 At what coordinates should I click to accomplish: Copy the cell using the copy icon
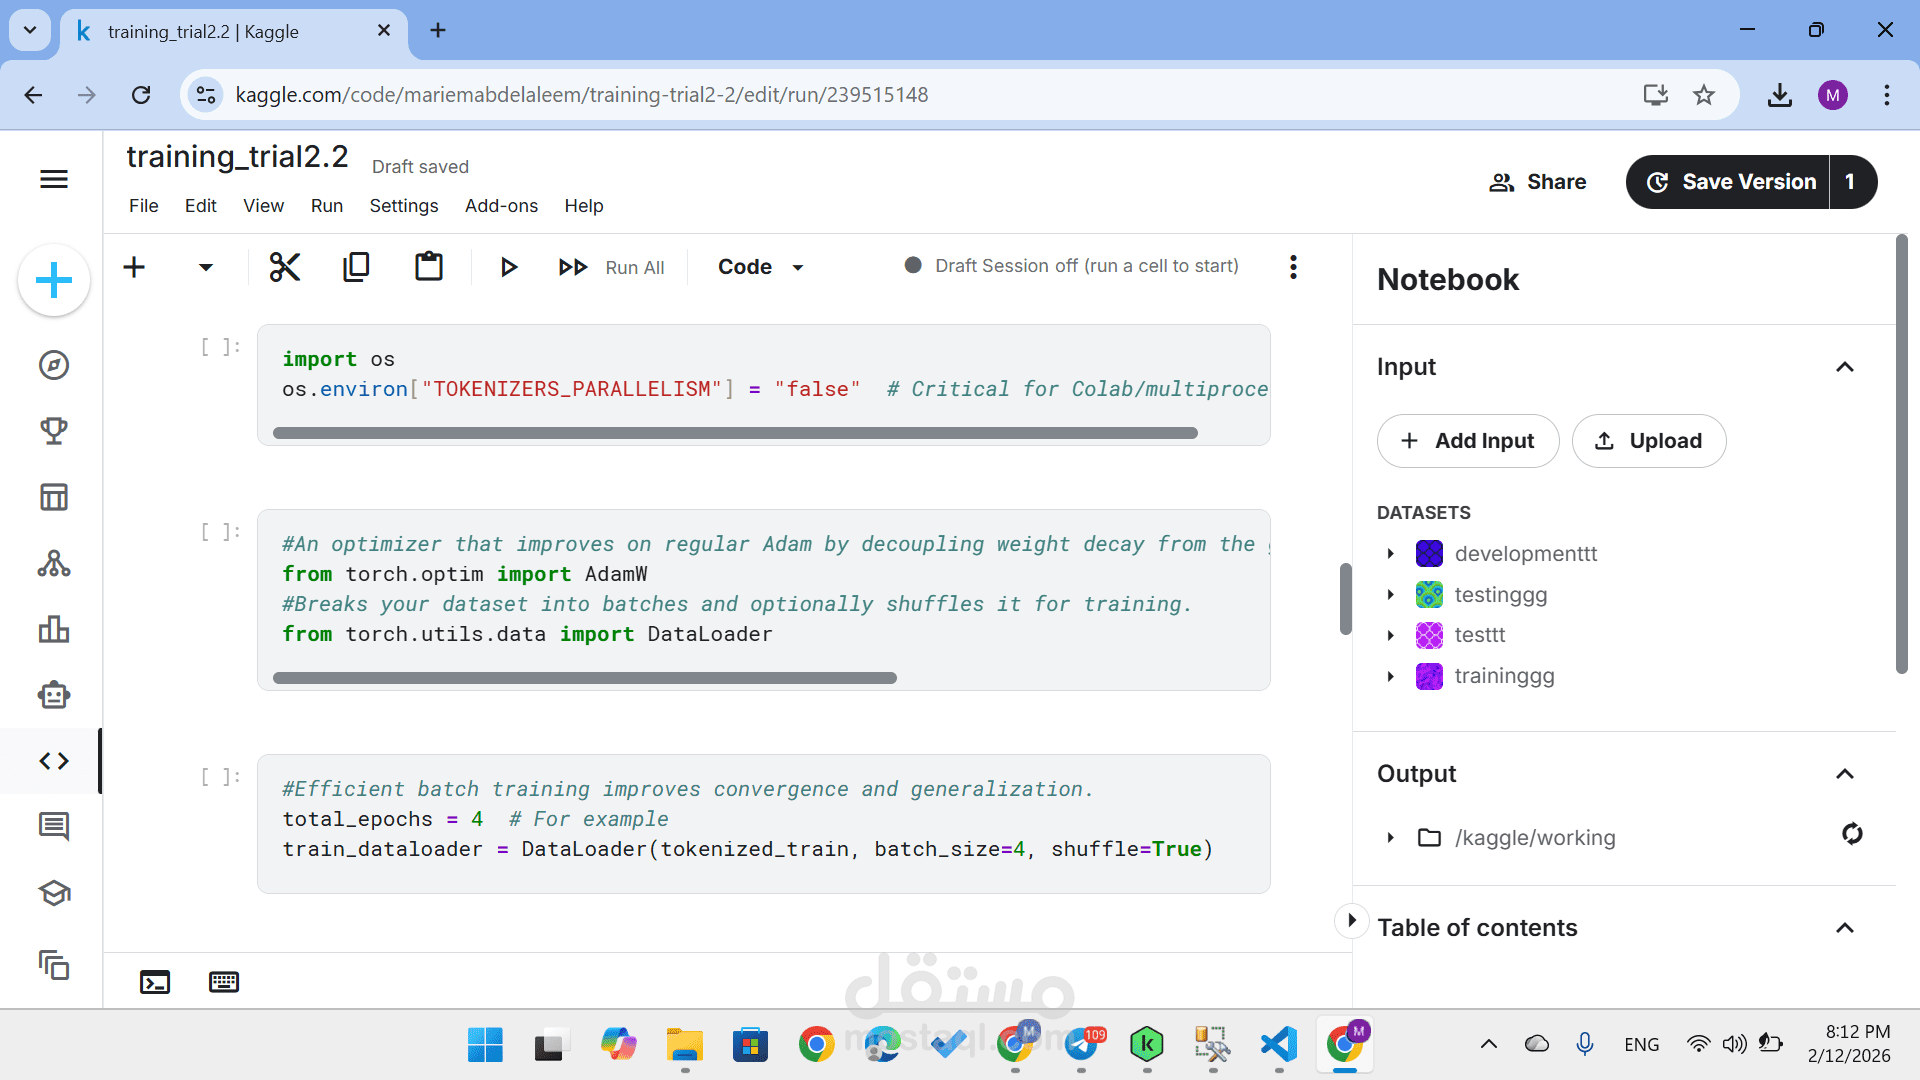coord(356,267)
